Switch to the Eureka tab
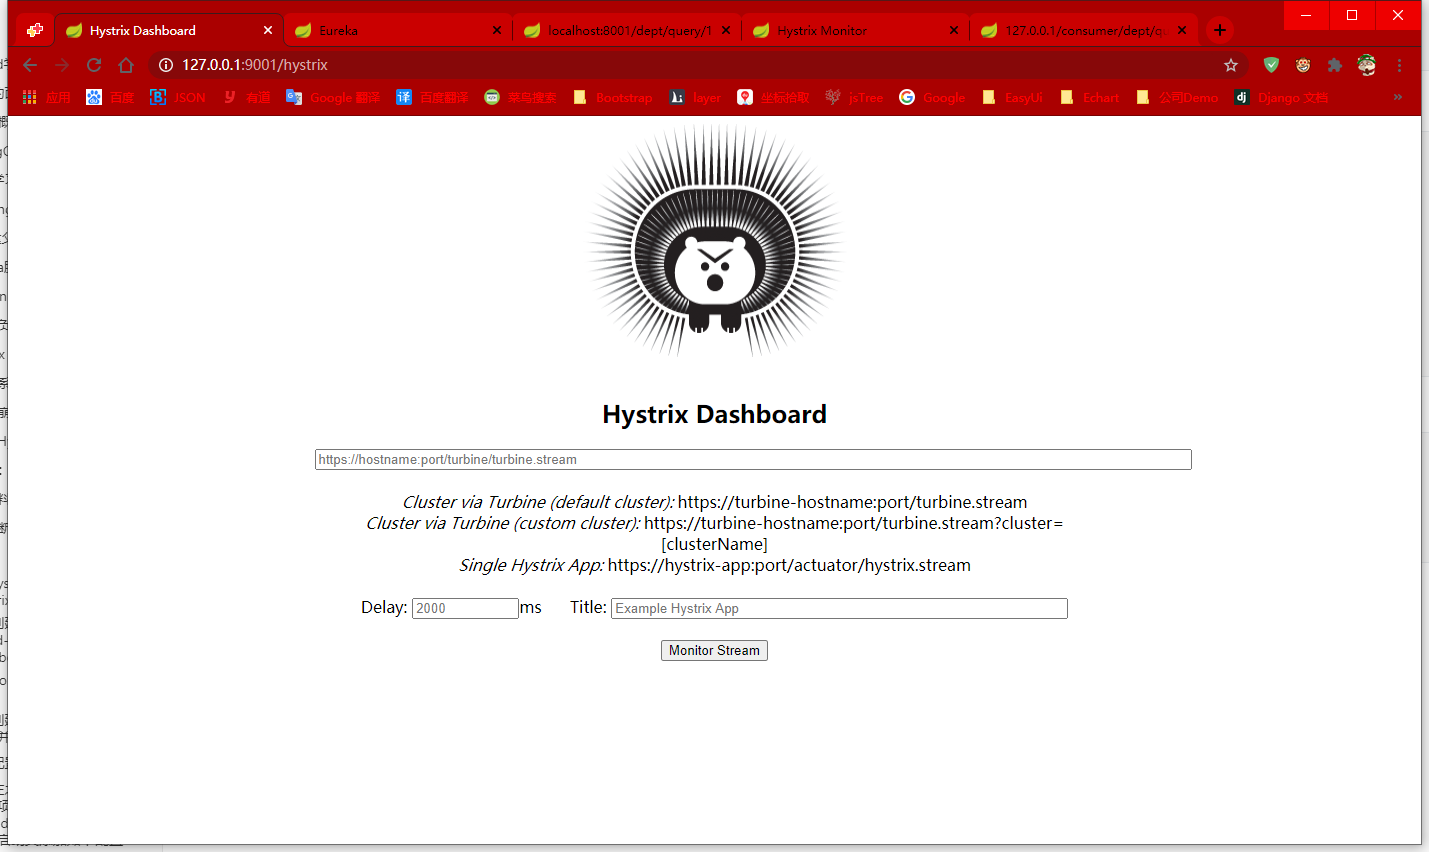 390,30
